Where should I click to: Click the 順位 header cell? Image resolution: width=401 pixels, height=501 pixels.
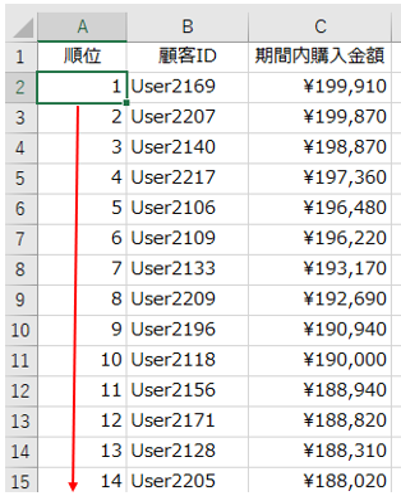82,56
